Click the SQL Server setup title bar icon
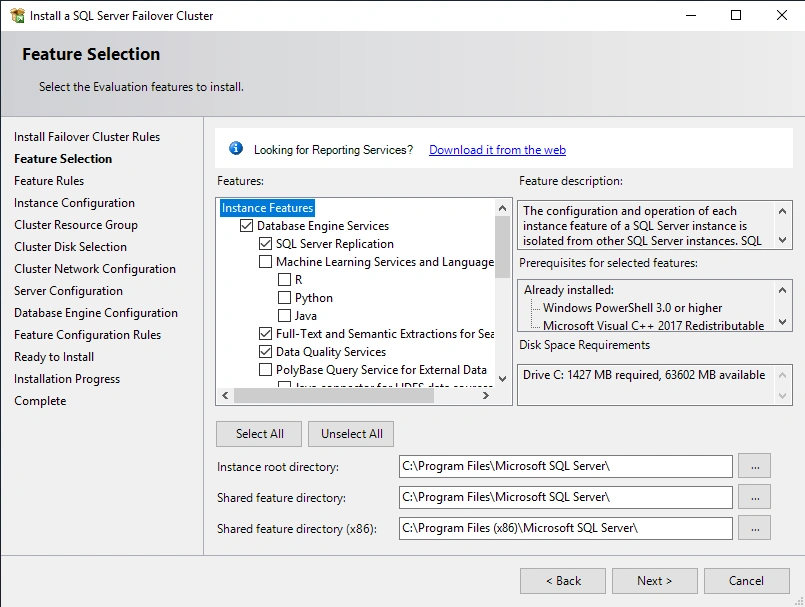This screenshot has width=805, height=607. click(17, 15)
